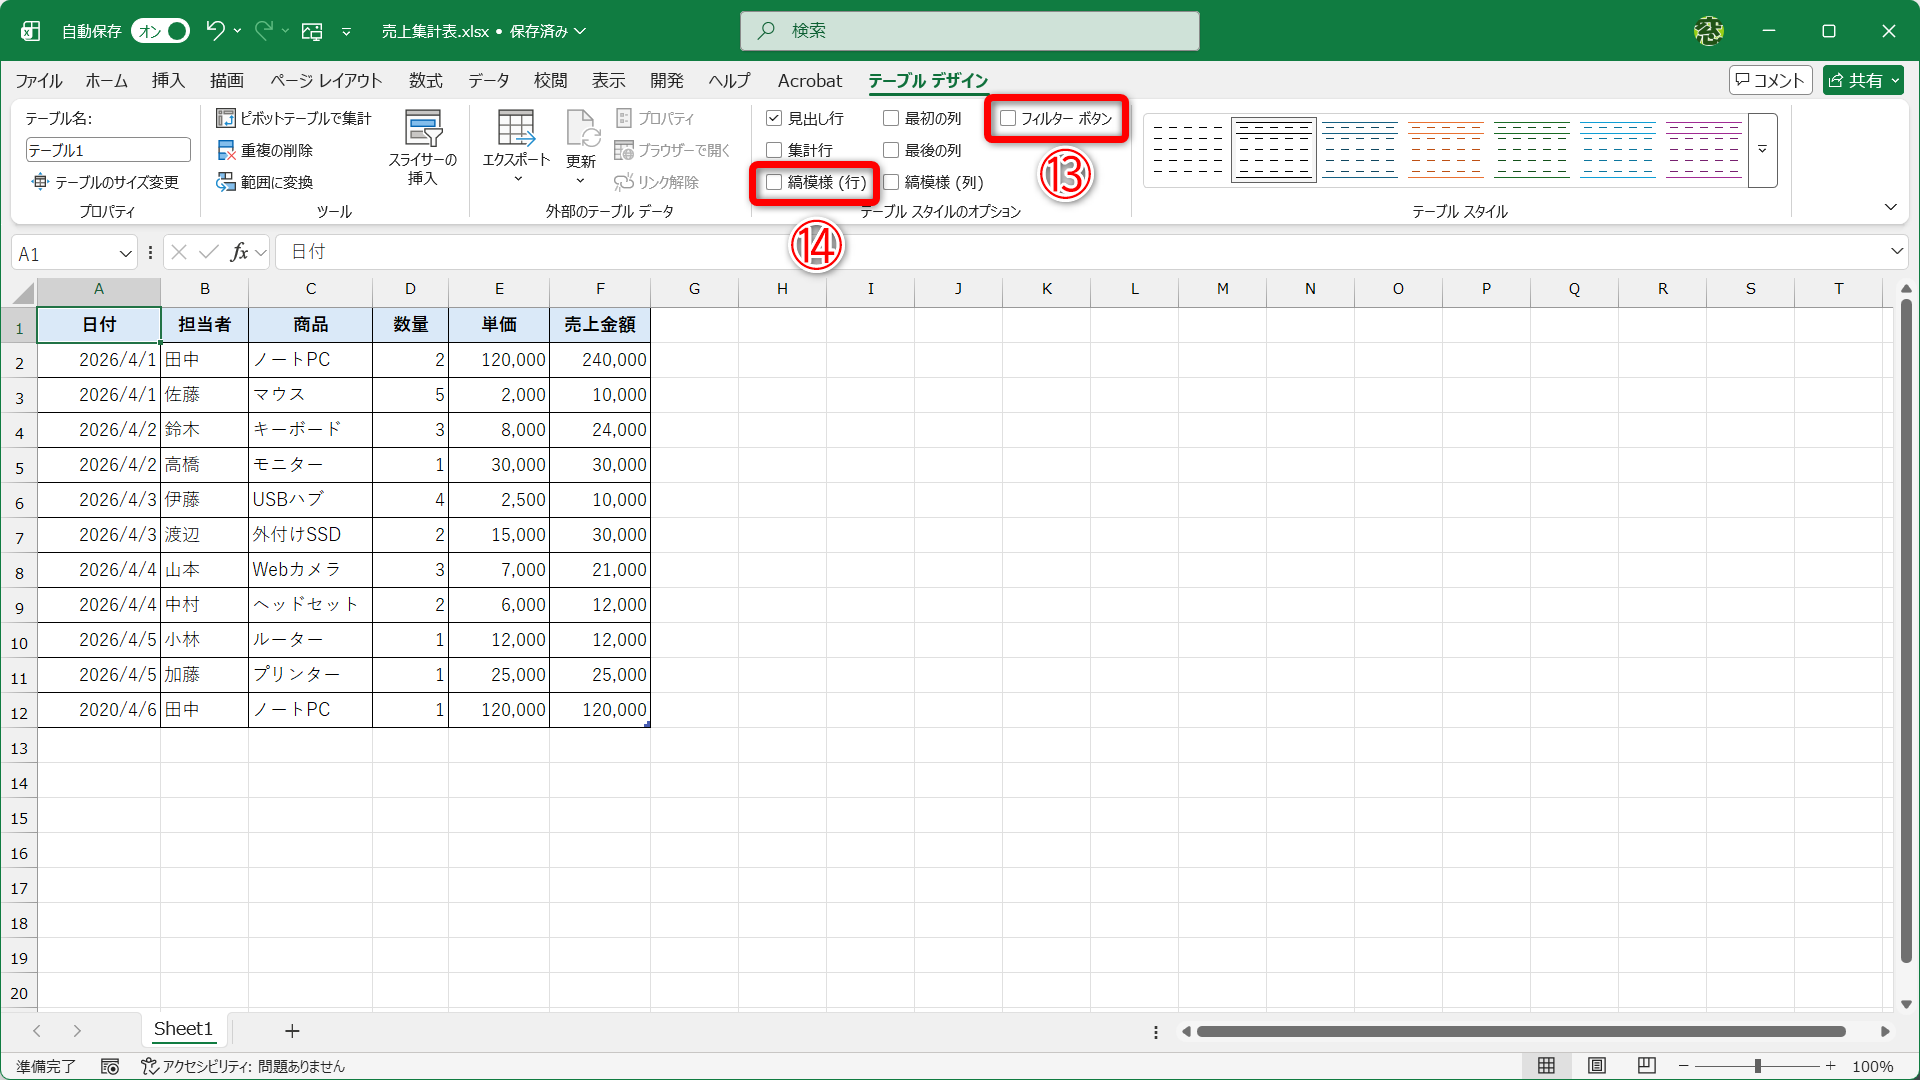The width and height of the screenshot is (1920, 1080).
Task: Click the Insert Slicer icon
Action: (x=423, y=130)
